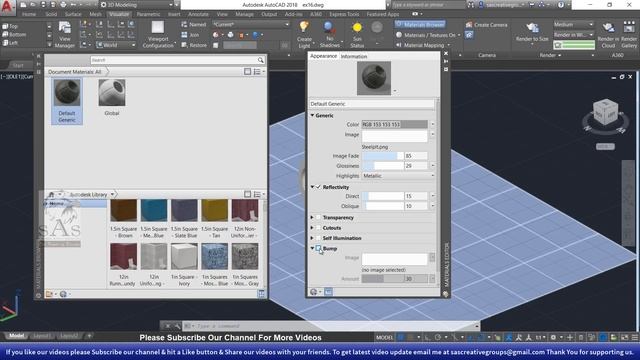Click the Help question mark icon
640x360 pixels.
click(x=561, y=5)
